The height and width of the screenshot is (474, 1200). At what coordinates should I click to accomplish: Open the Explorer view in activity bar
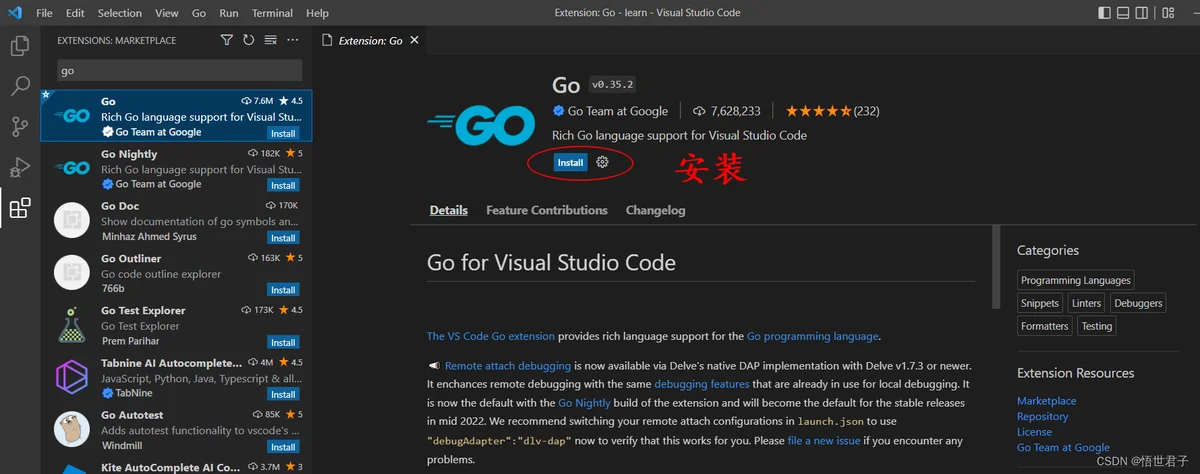coord(19,46)
